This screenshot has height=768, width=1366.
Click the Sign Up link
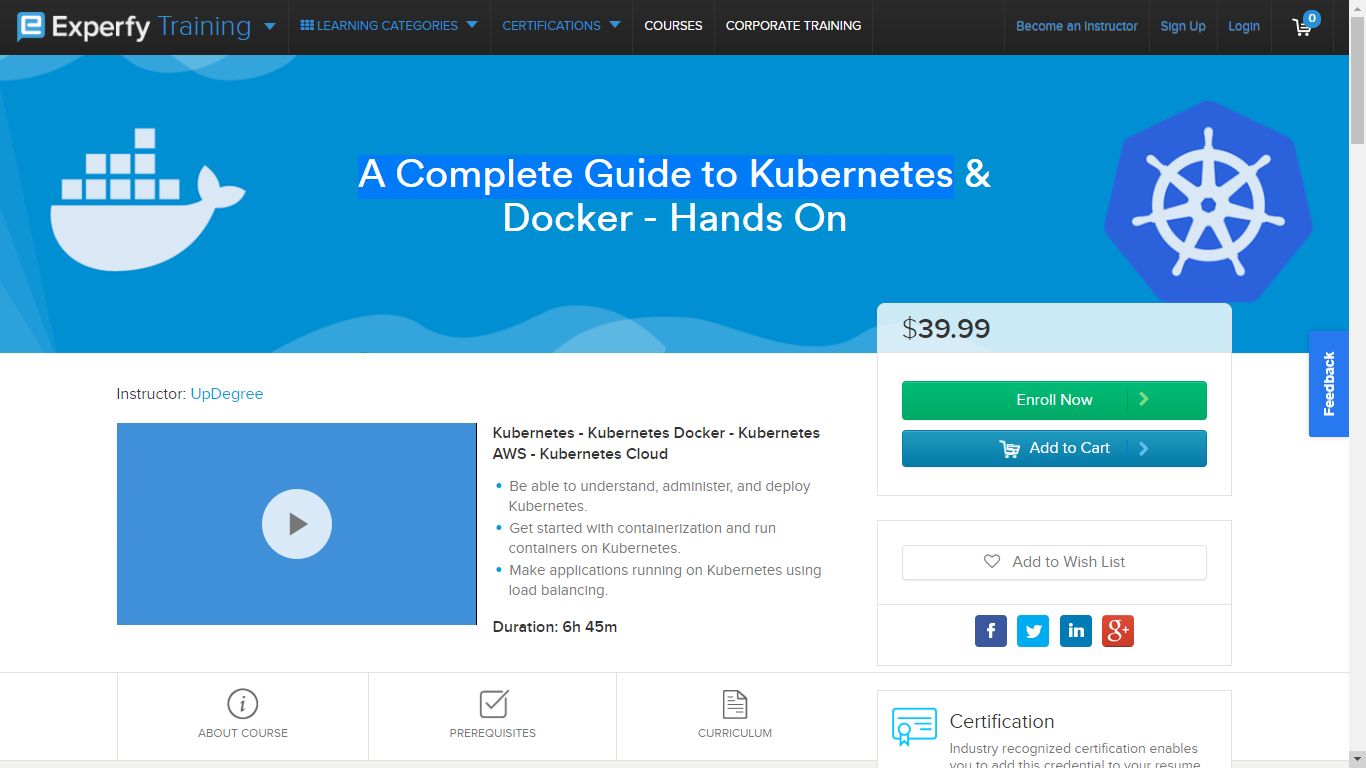[x=1183, y=27]
